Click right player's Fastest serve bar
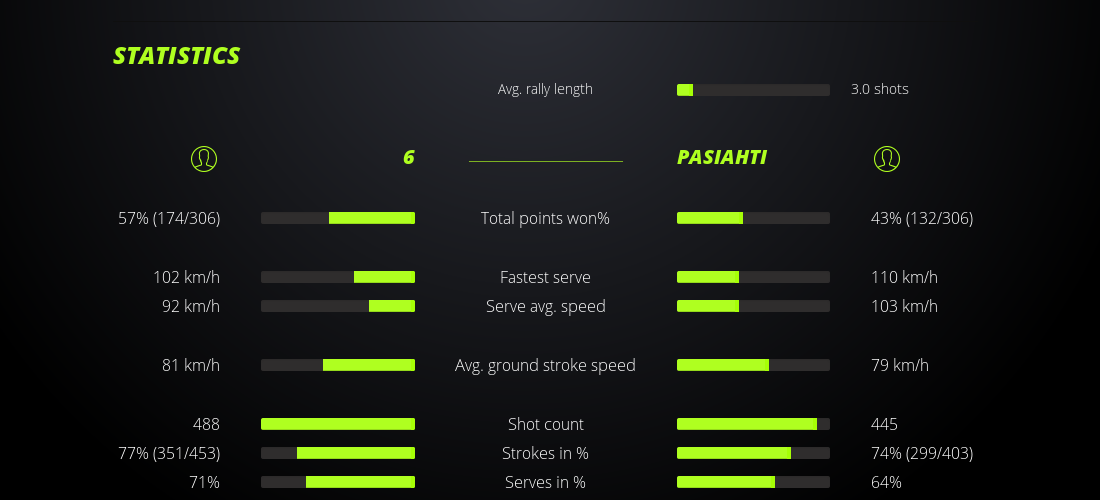Image resolution: width=1100 pixels, height=500 pixels. point(753,277)
